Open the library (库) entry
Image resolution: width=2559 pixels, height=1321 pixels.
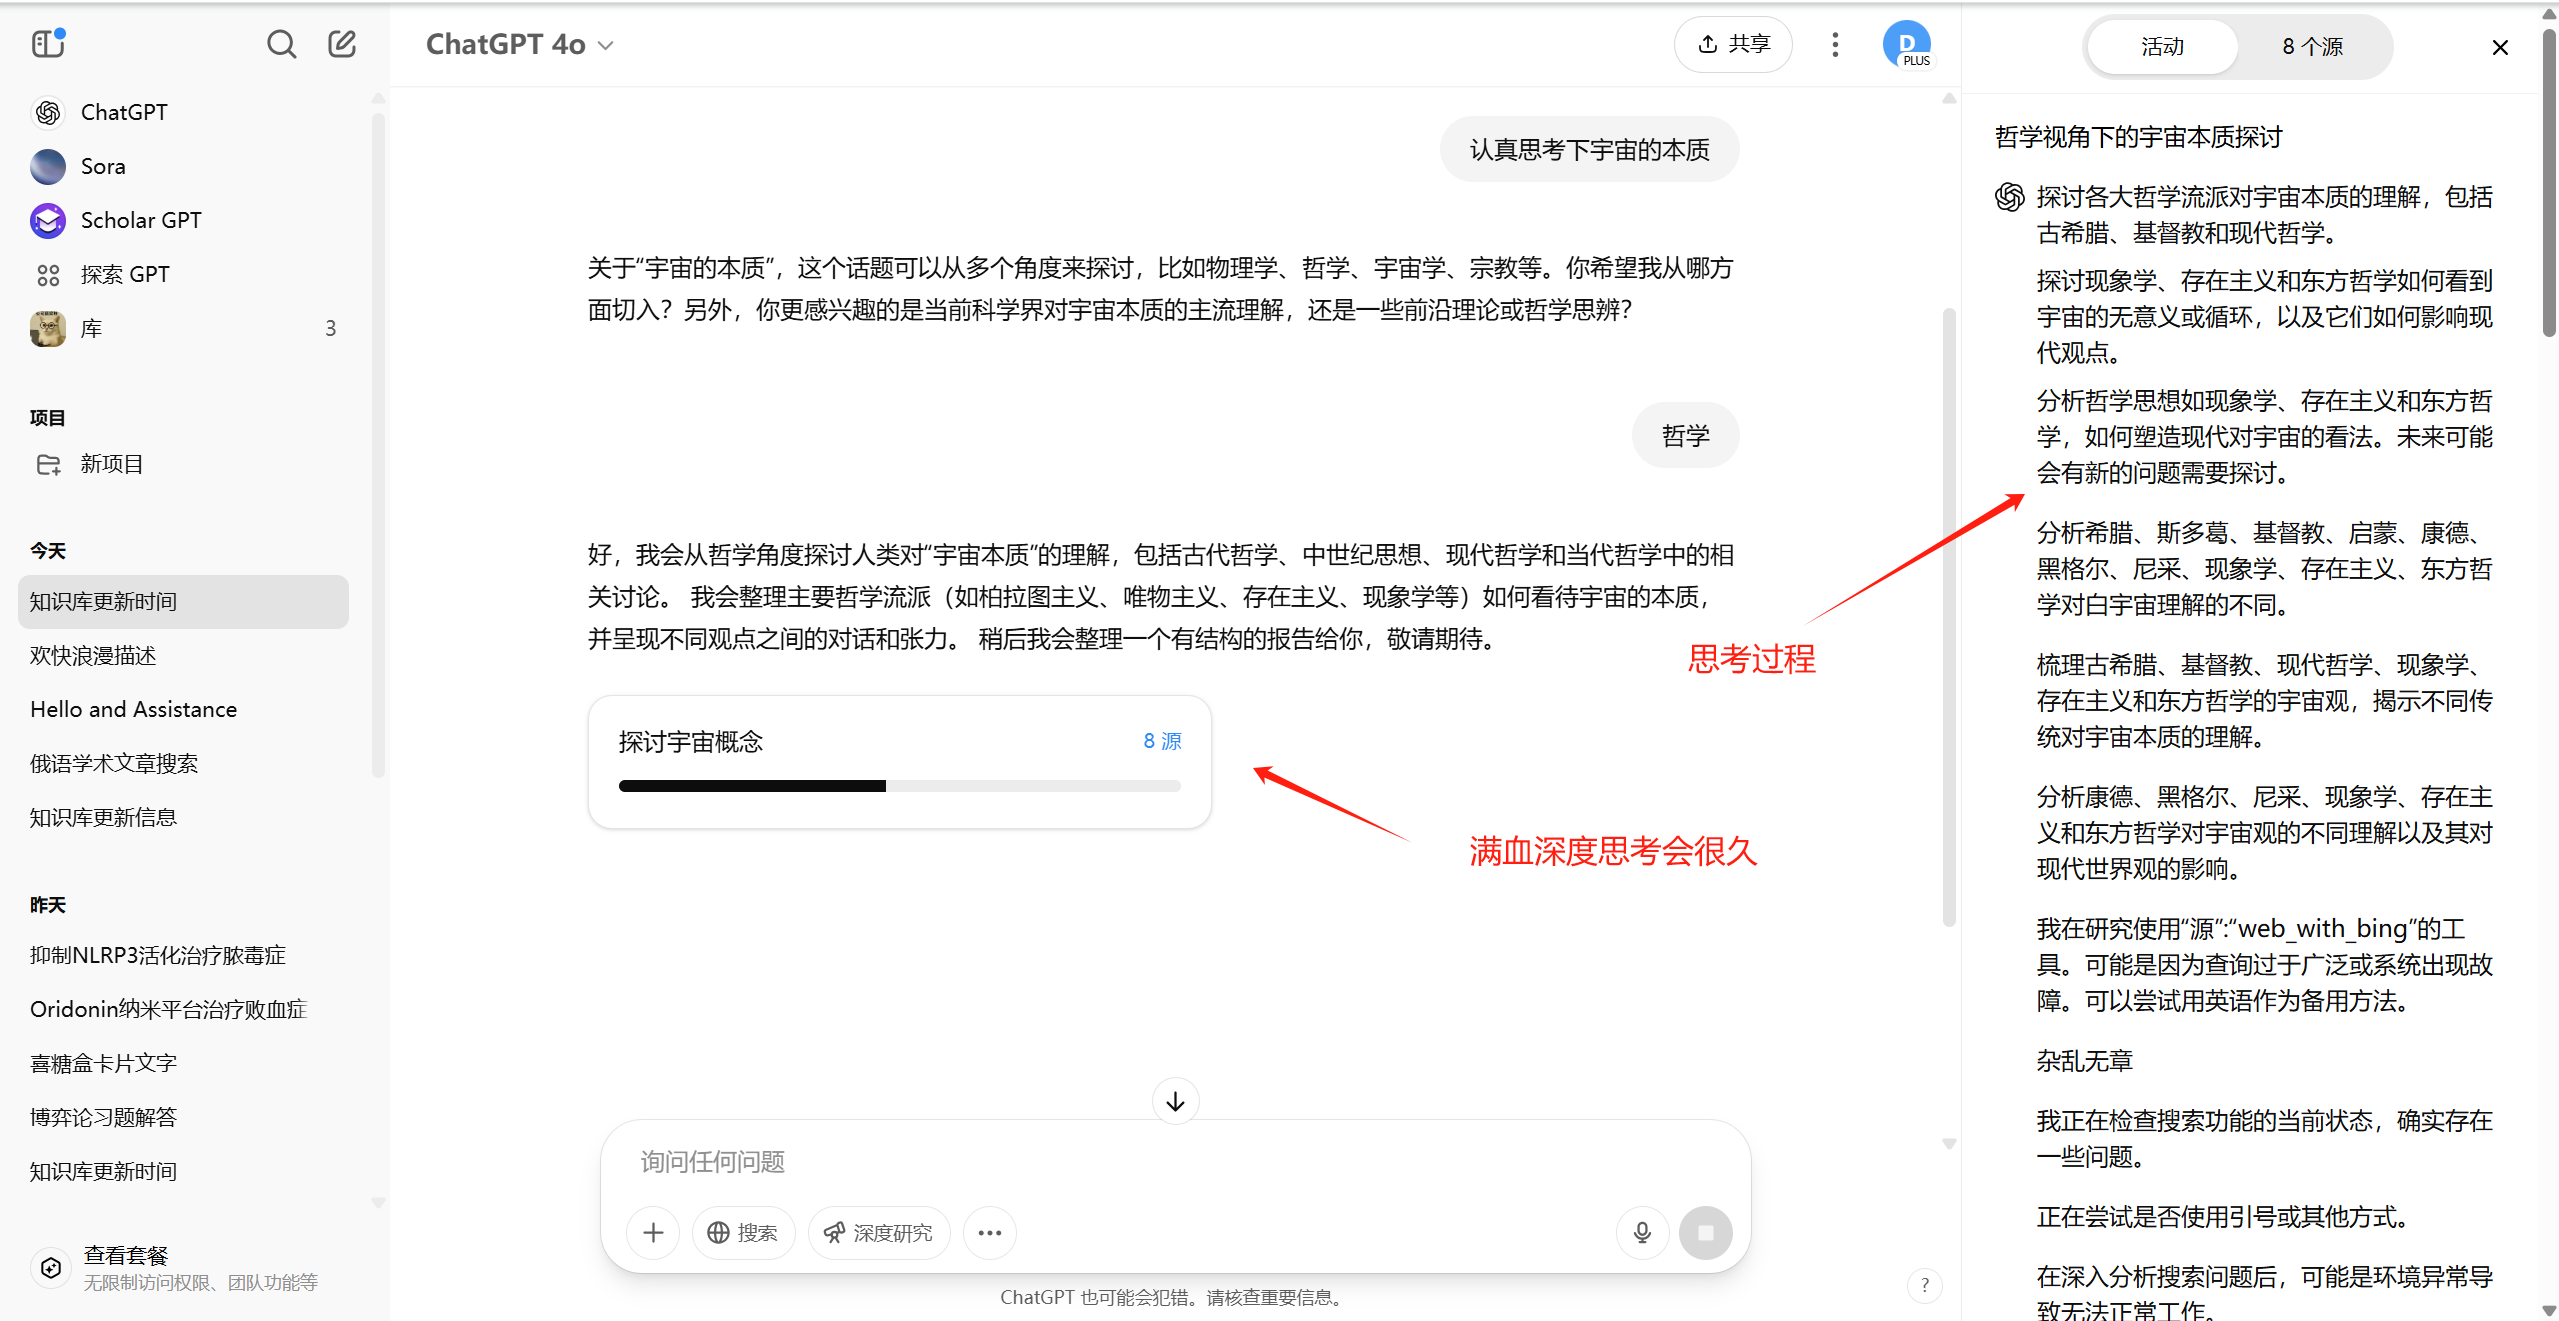coord(185,328)
